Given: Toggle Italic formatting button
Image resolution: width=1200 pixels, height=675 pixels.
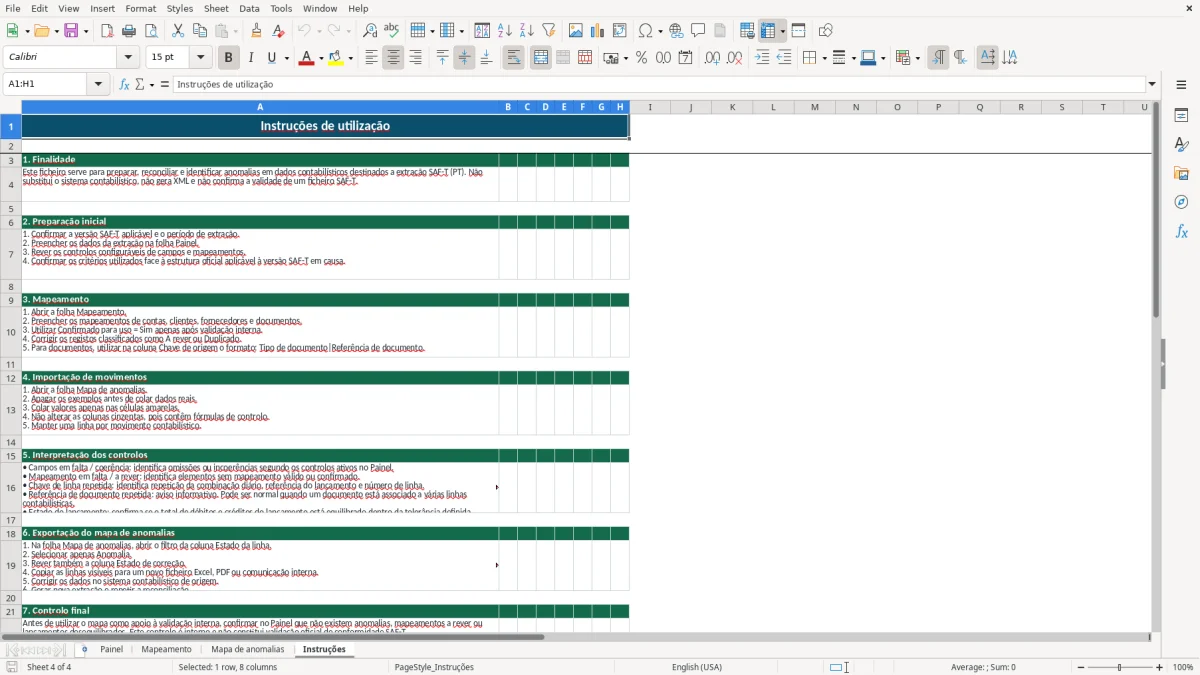Looking at the screenshot, I should click(x=251, y=58).
